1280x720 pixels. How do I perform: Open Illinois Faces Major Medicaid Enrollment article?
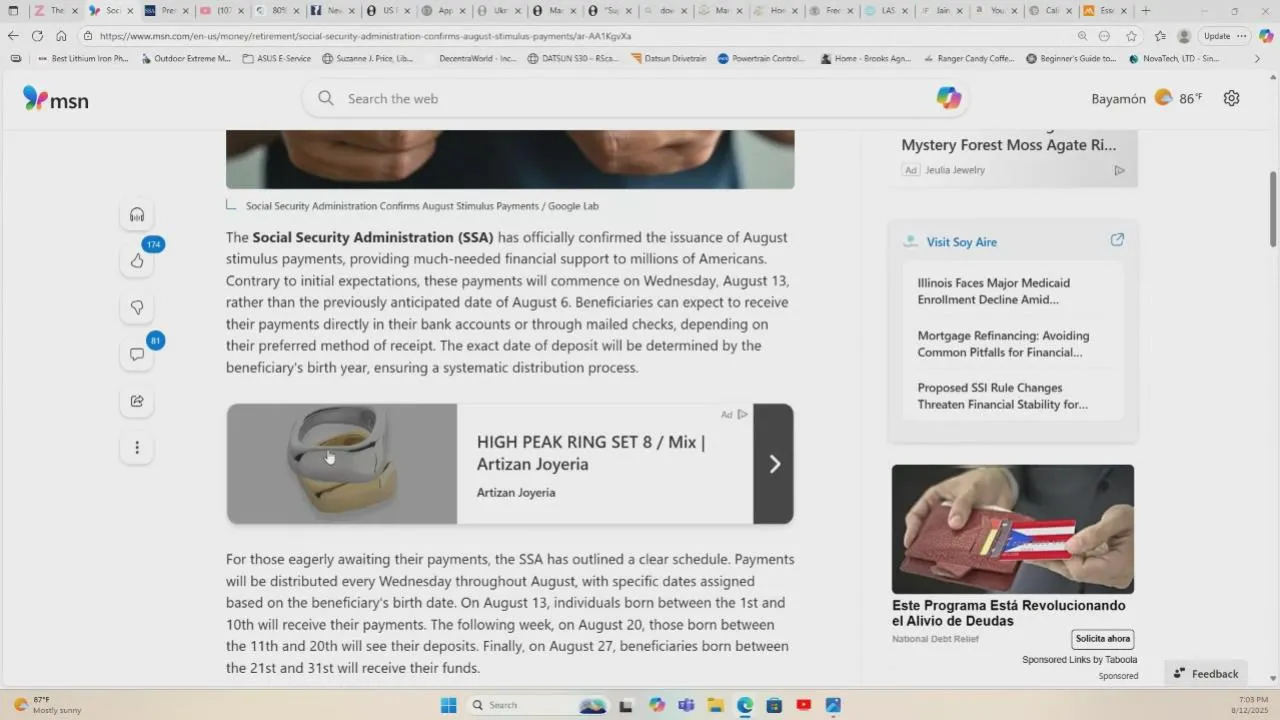994,291
